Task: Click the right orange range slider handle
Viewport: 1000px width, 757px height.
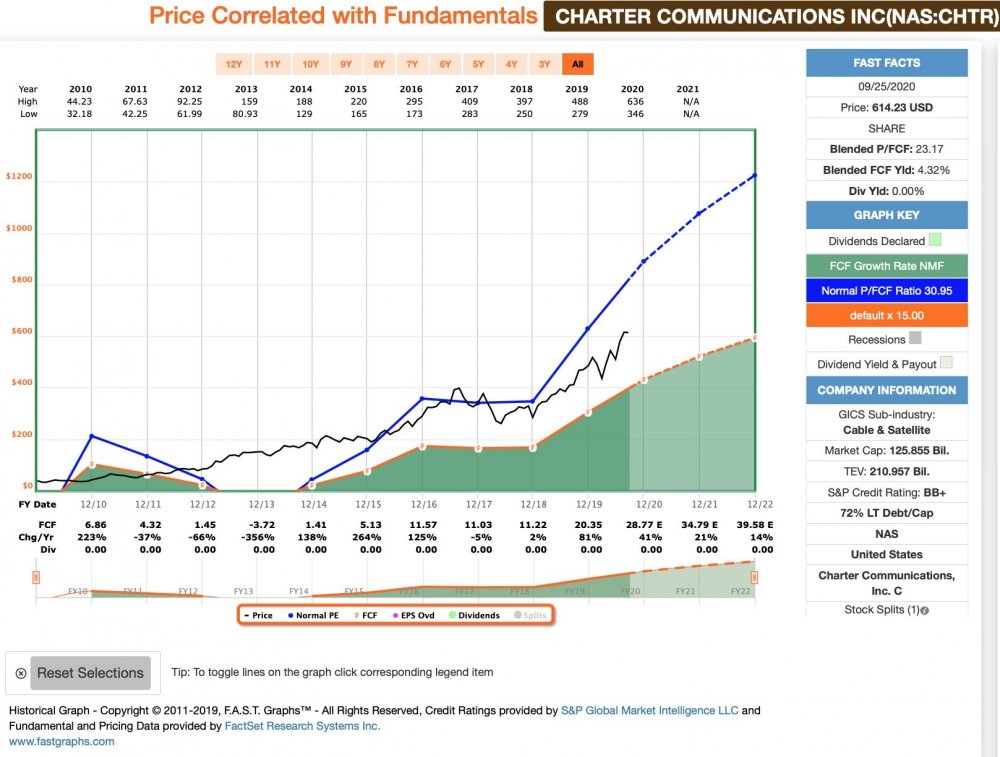Action: click(x=754, y=577)
